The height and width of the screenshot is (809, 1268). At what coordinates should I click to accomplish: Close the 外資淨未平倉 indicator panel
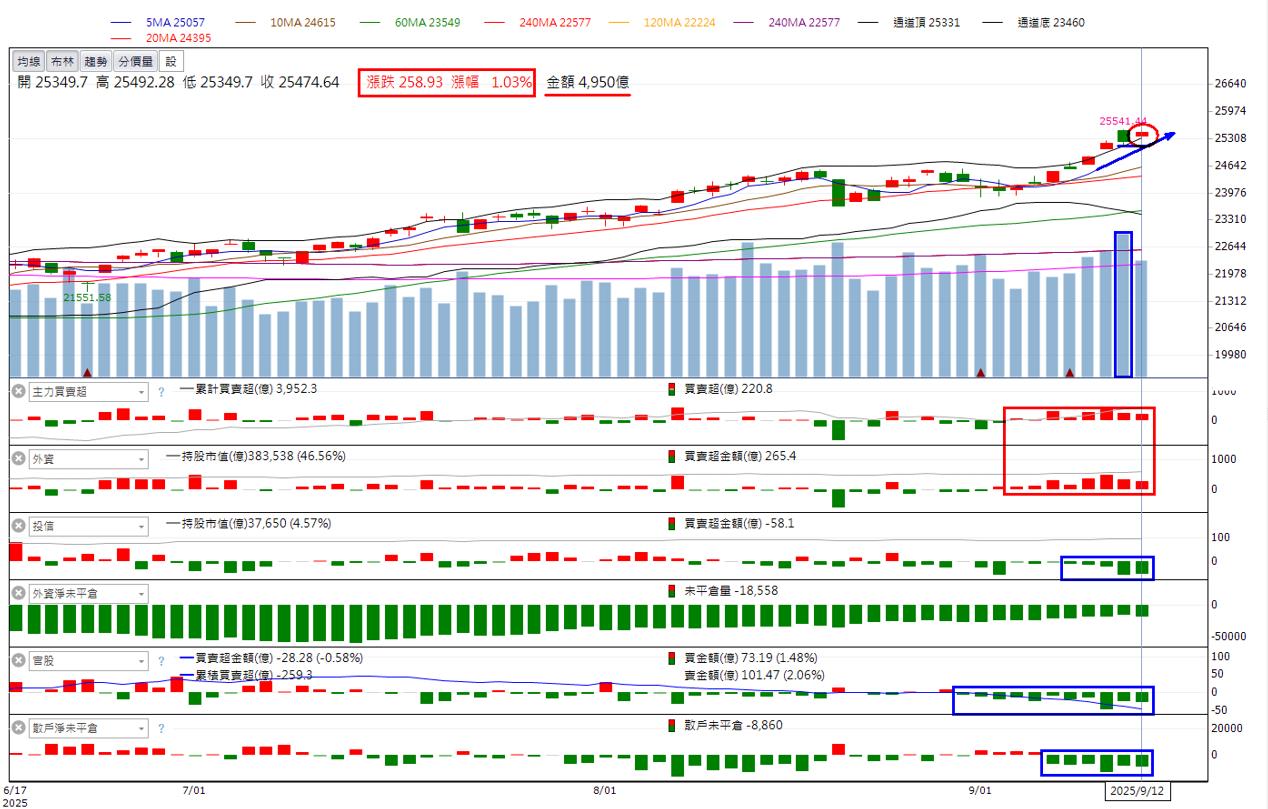[18, 593]
